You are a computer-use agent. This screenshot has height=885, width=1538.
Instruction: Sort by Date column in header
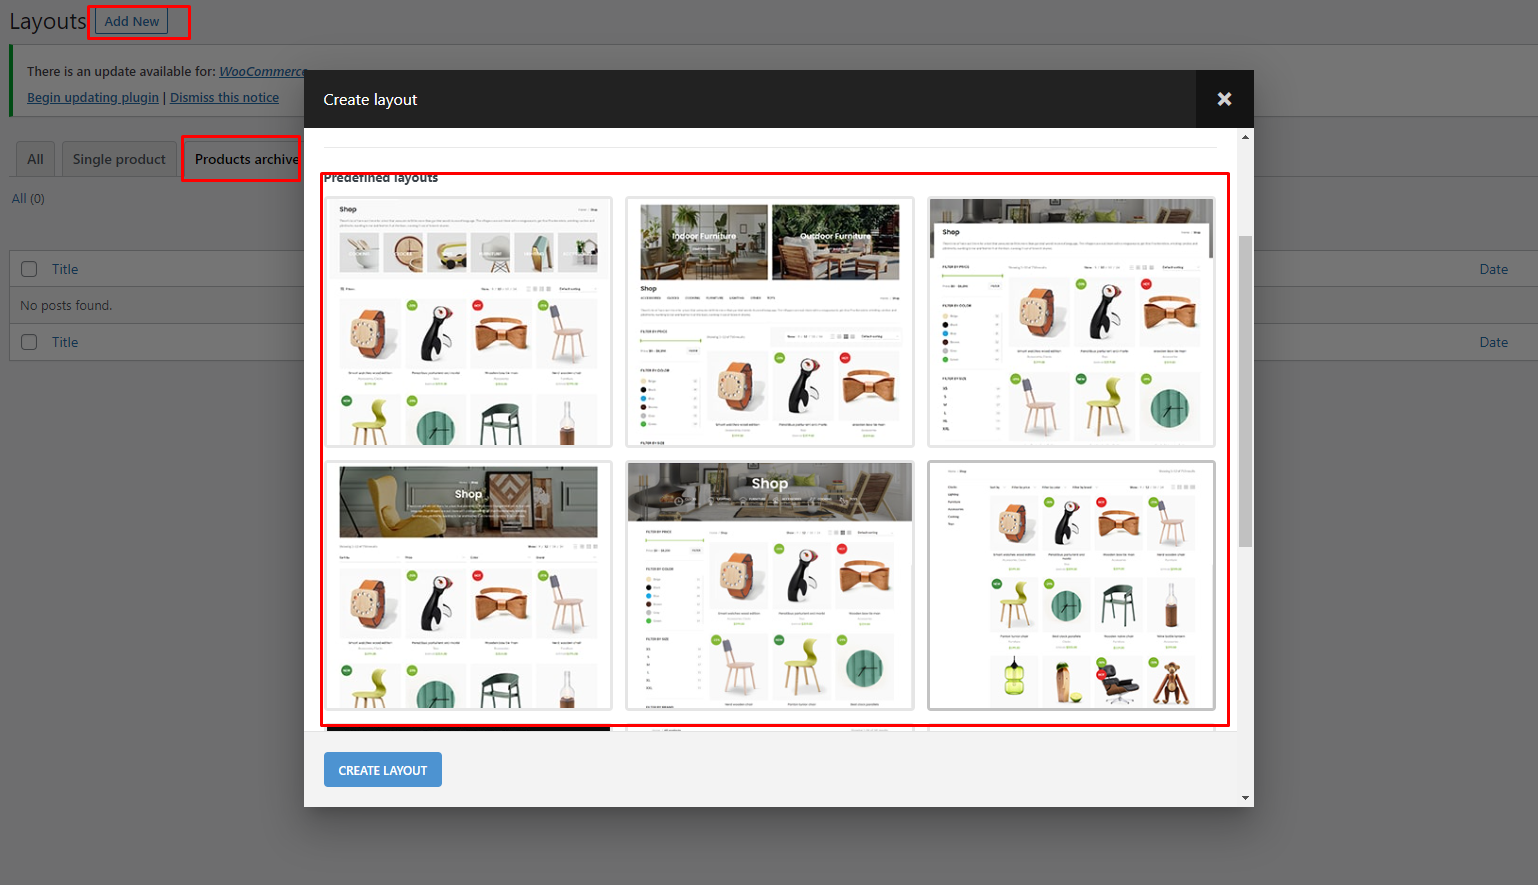[x=1493, y=269]
